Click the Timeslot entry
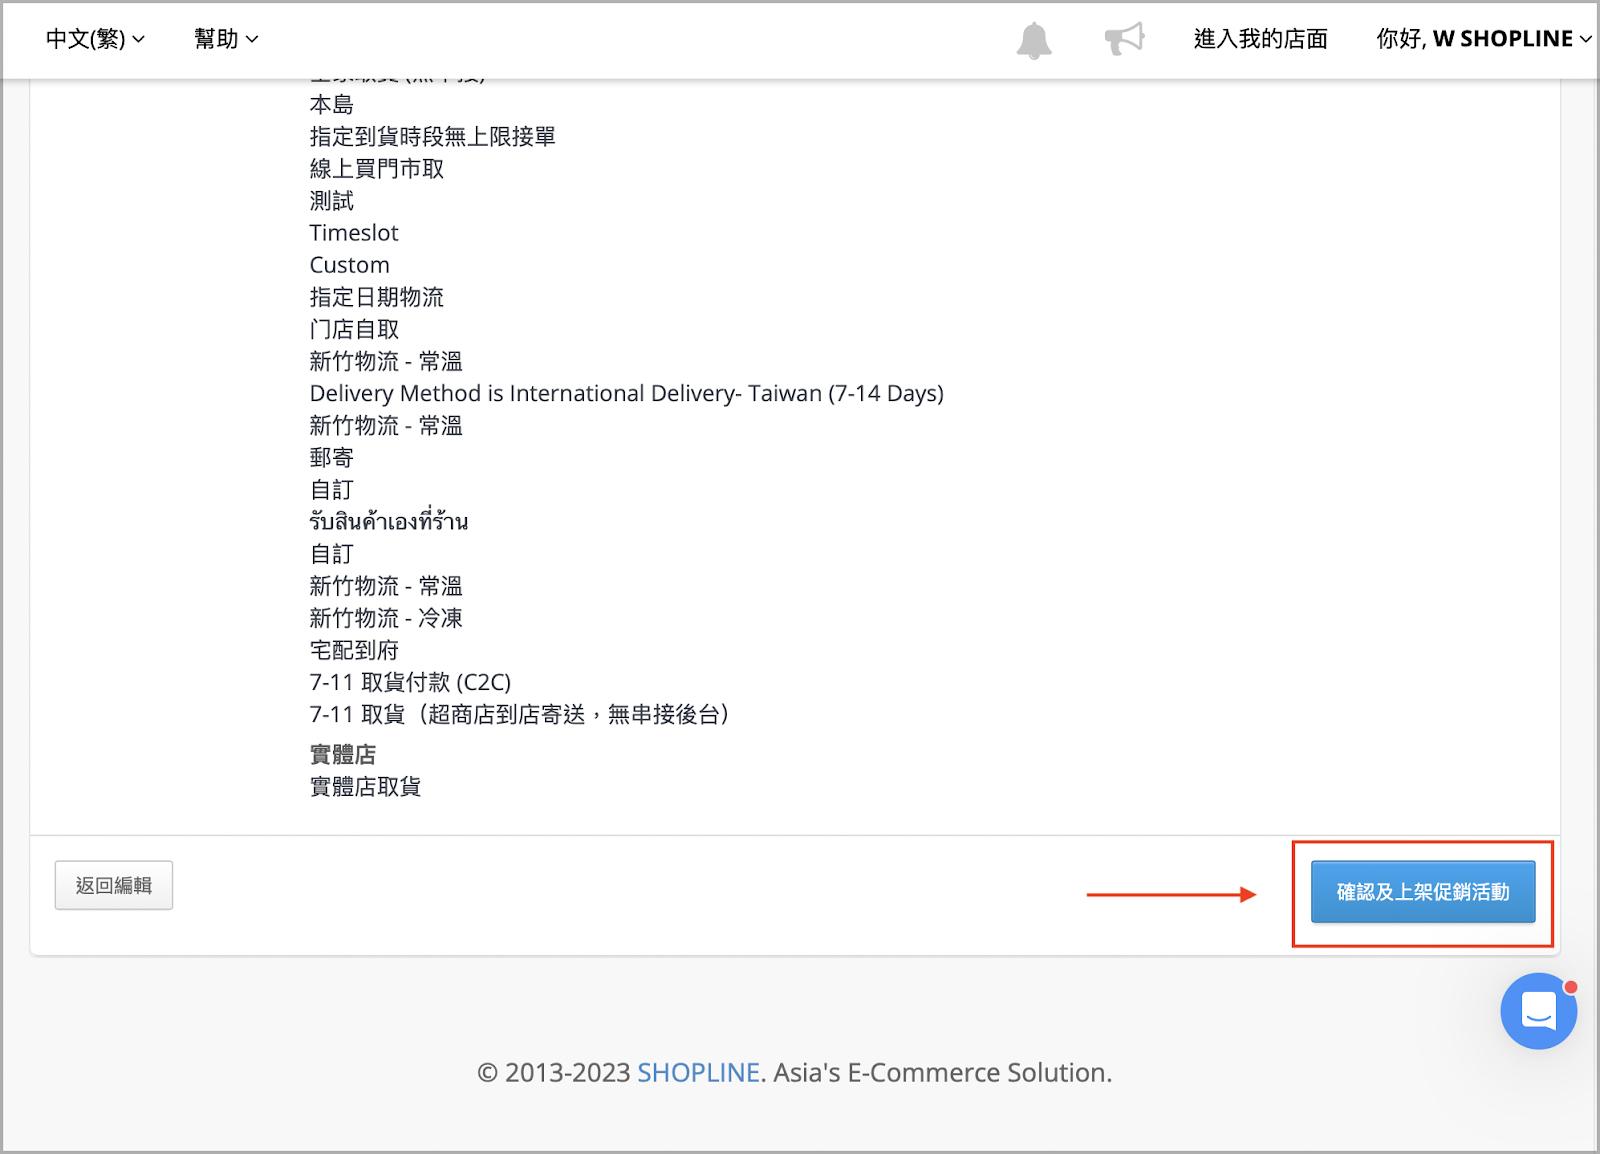 pyautogui.click(x=354, y=233)
